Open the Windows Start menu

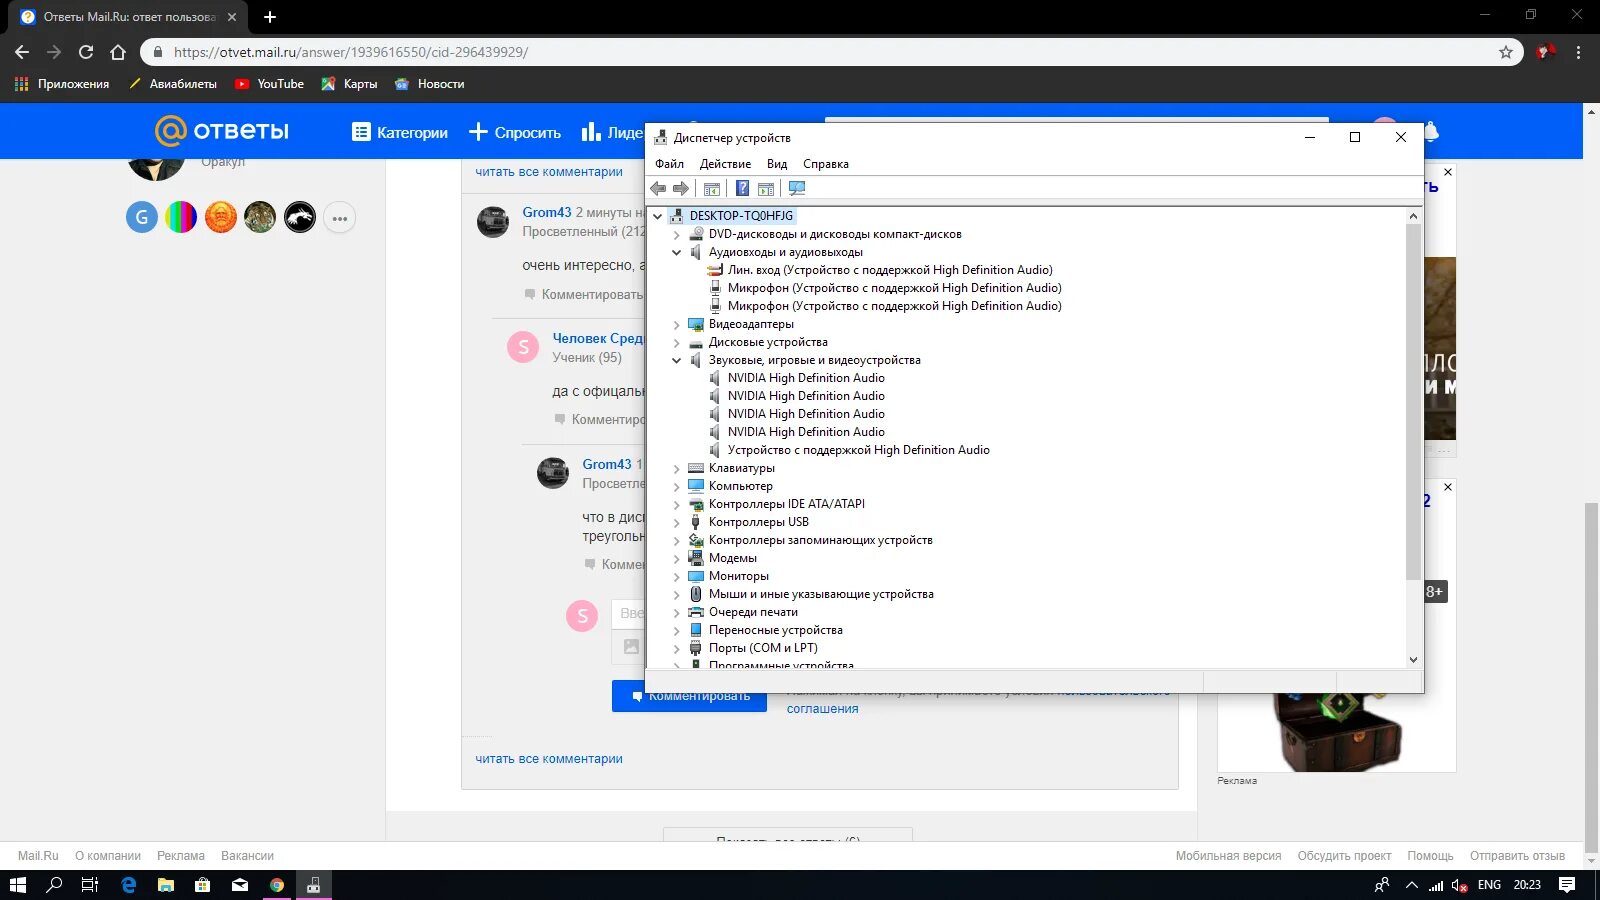[x=17, y=885]
